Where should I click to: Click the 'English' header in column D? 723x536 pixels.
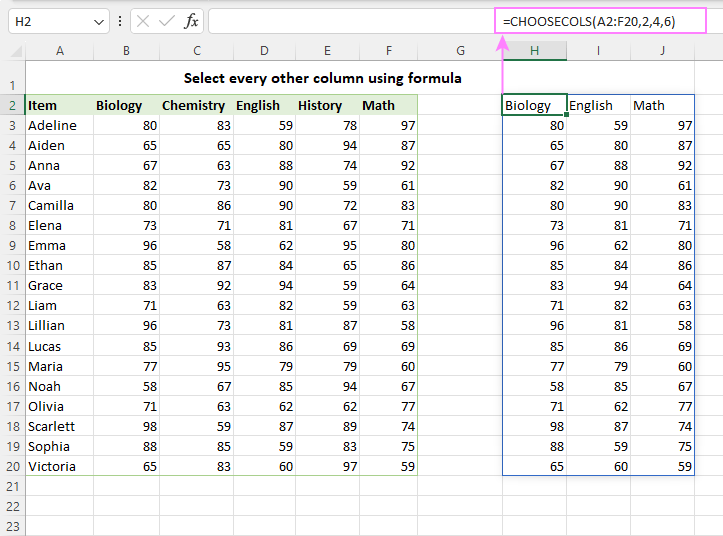coord(265,105)
